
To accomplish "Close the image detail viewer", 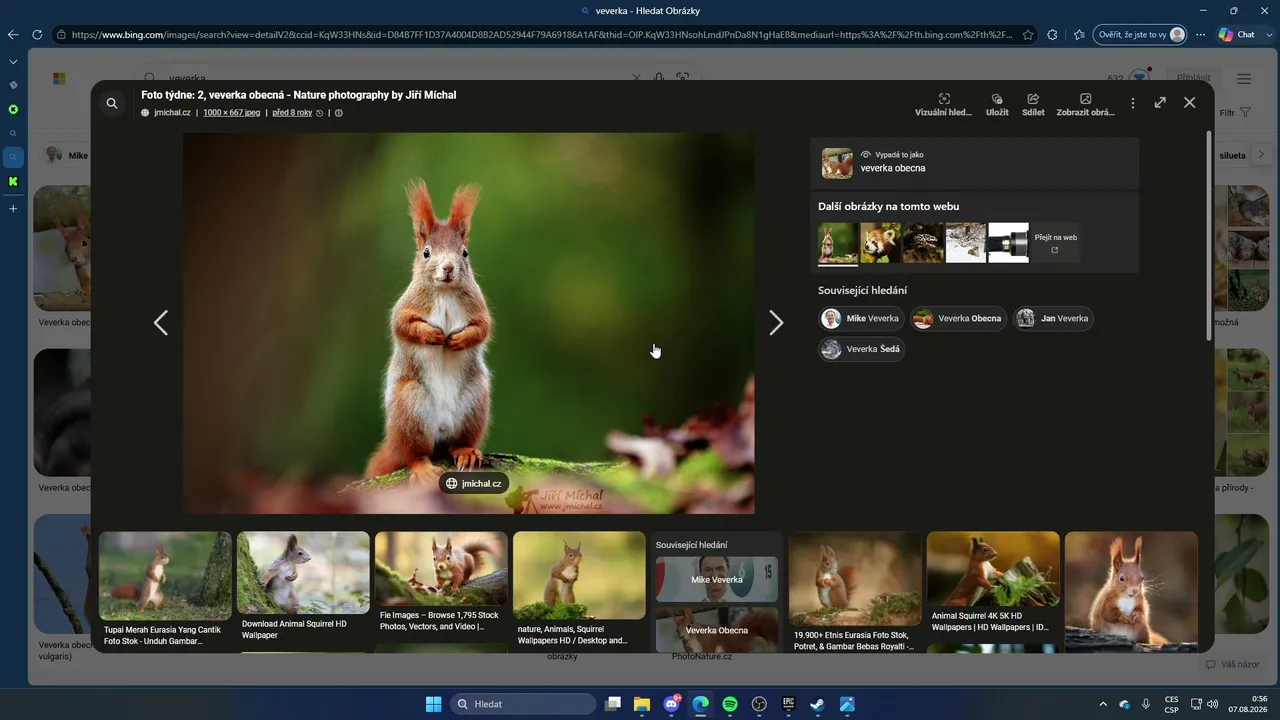I will 1189,102.
